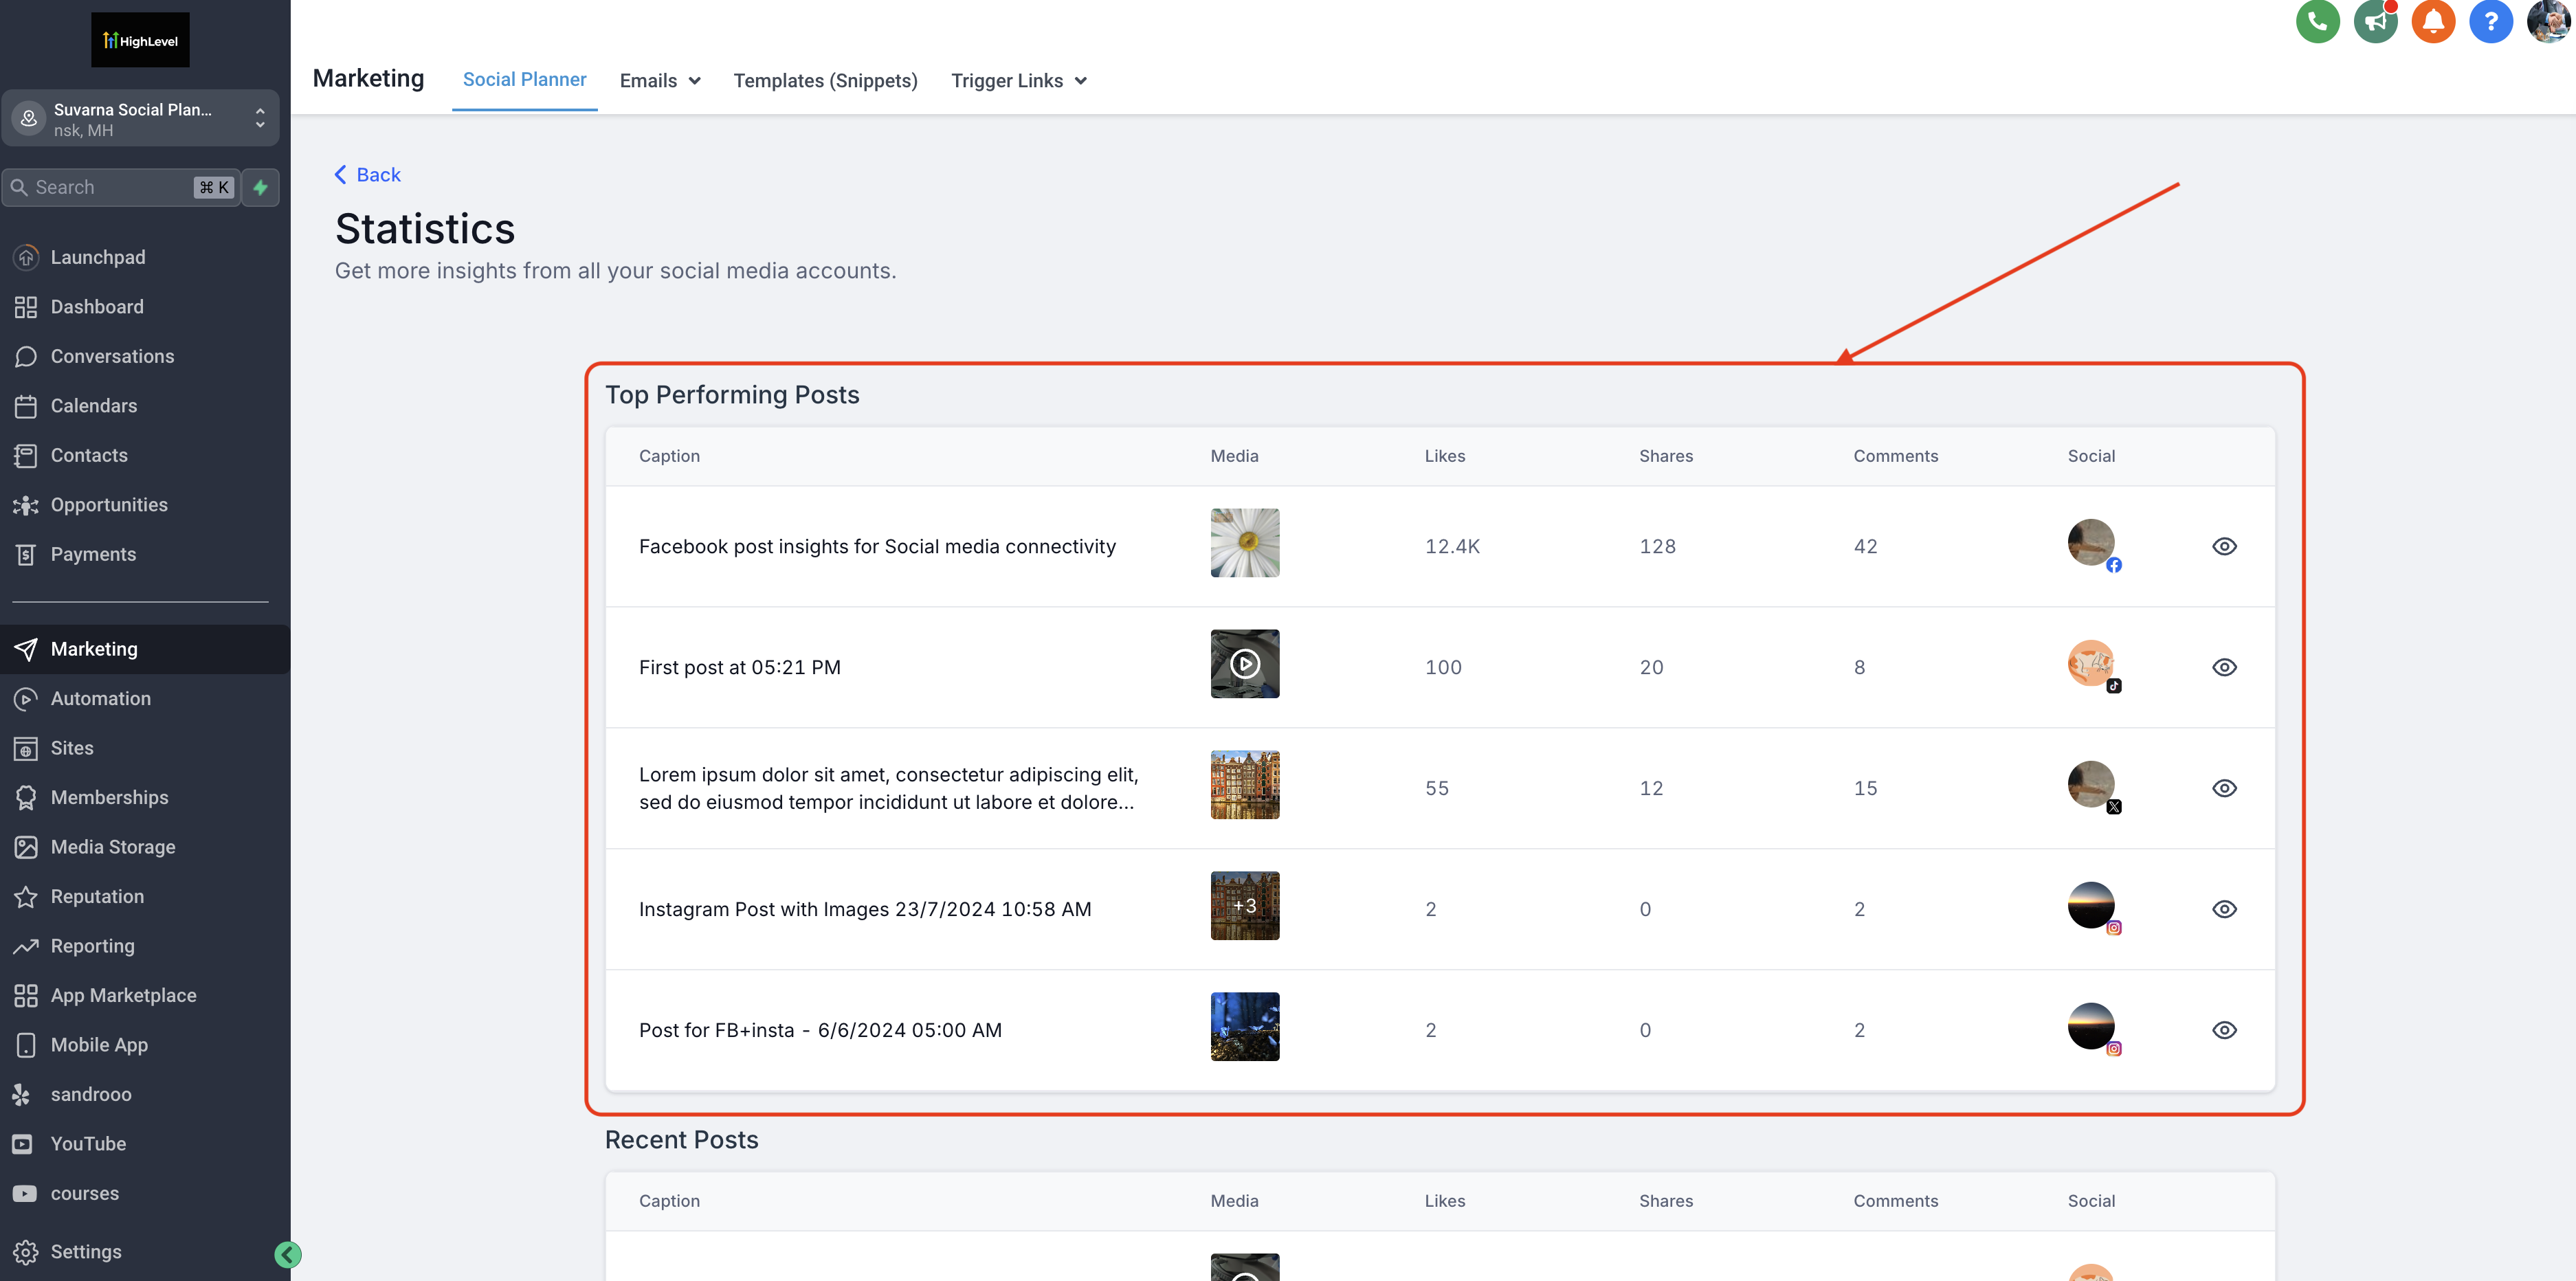
Task: Click the Search field in sidebar
Action: (121, 187)
